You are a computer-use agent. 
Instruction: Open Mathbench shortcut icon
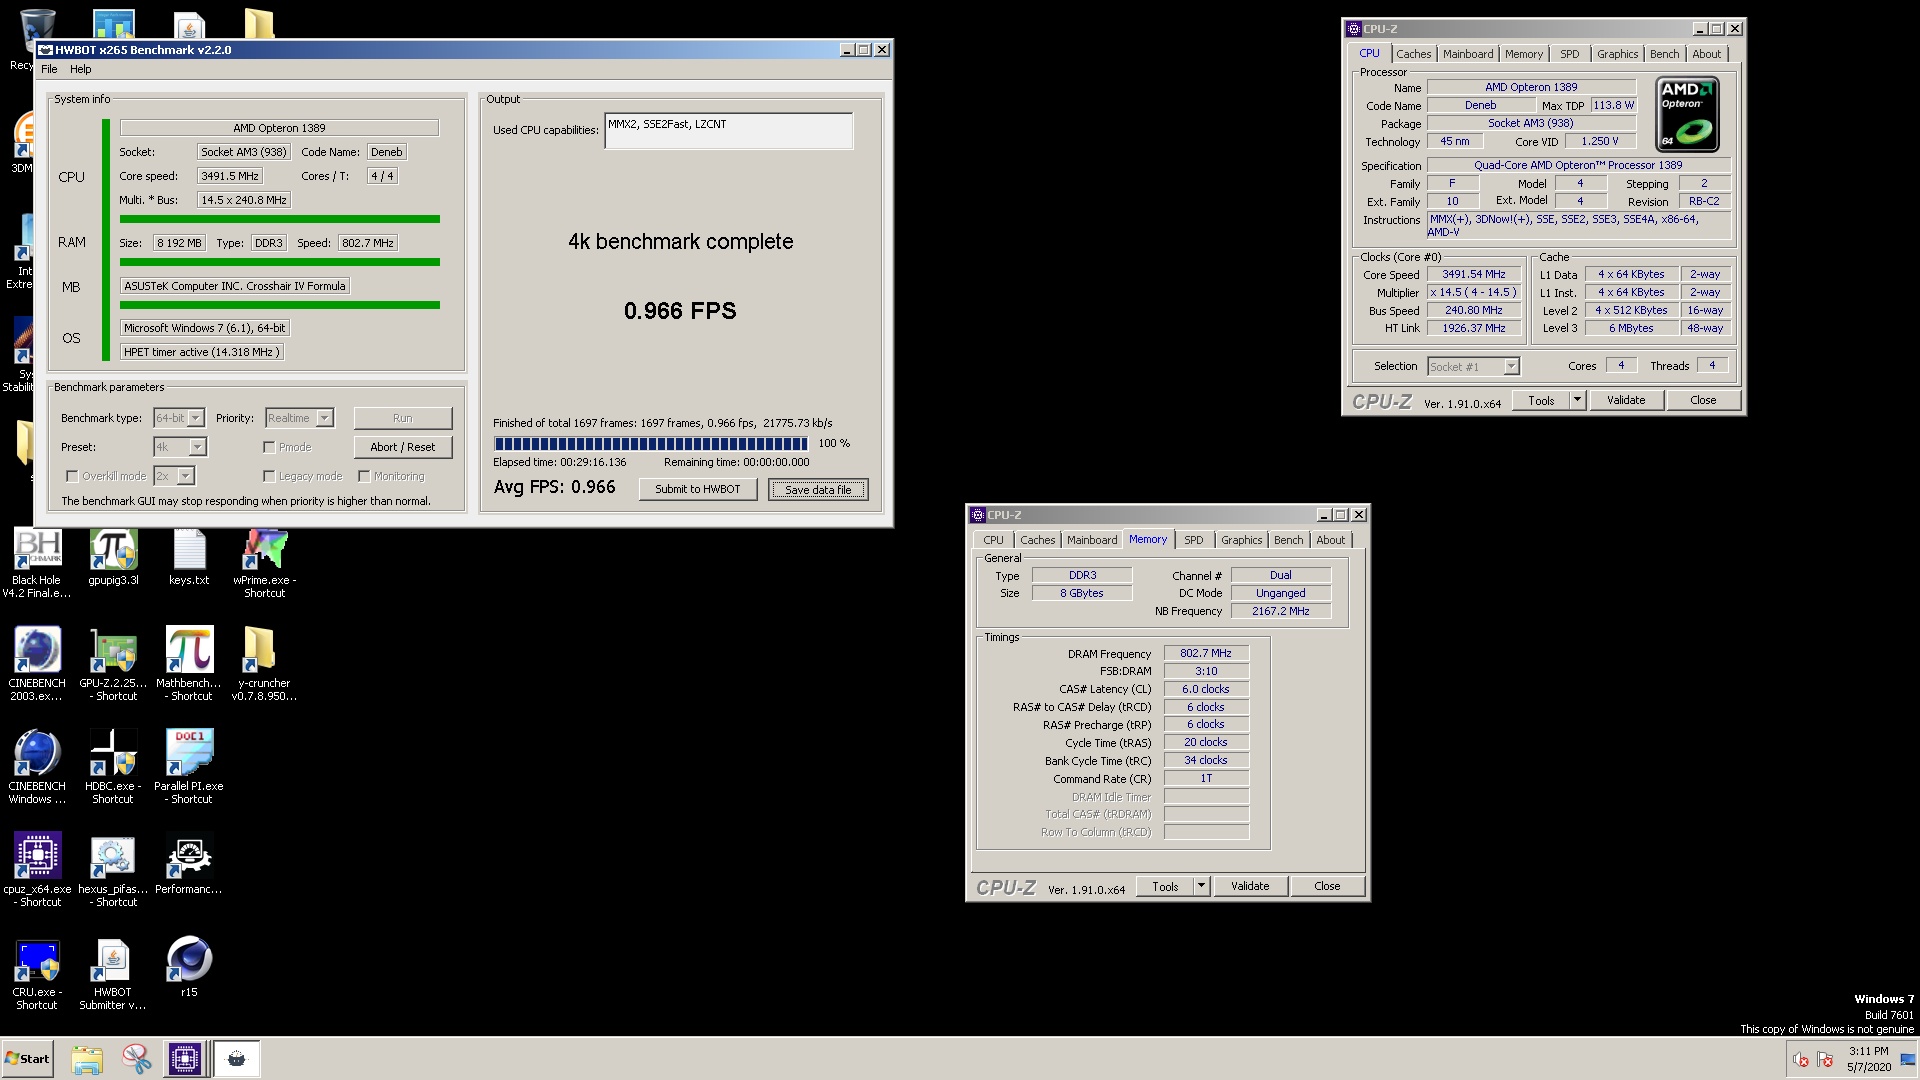189,664
